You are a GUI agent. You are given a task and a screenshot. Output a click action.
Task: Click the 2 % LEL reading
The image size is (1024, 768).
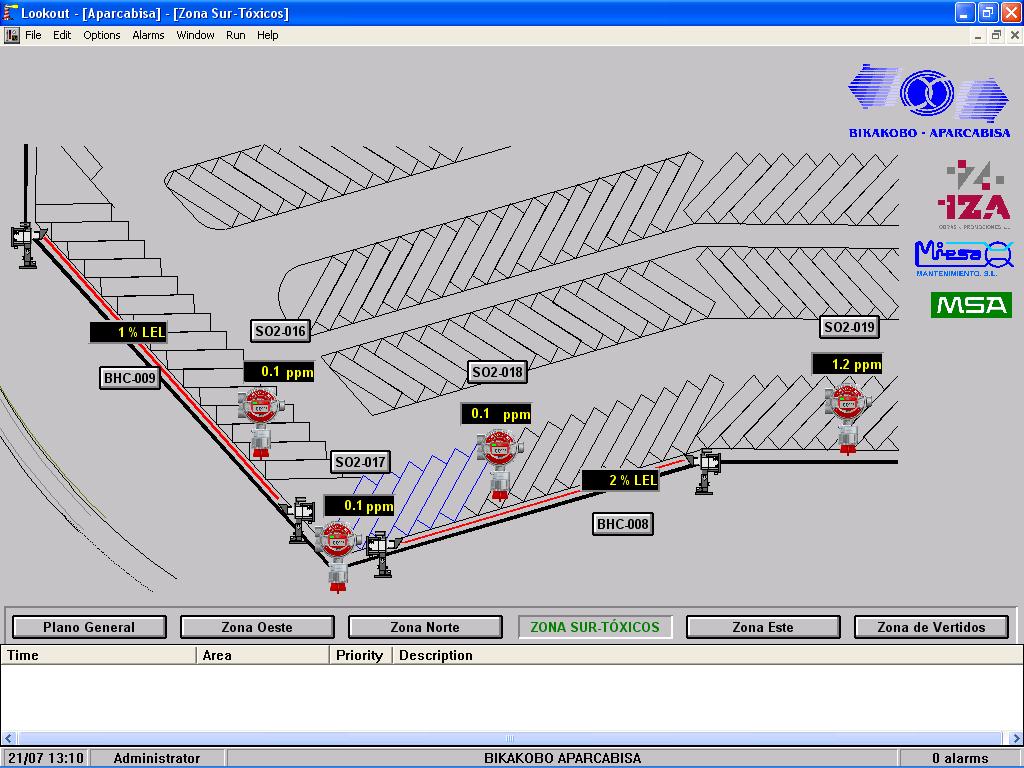(621, 481)
